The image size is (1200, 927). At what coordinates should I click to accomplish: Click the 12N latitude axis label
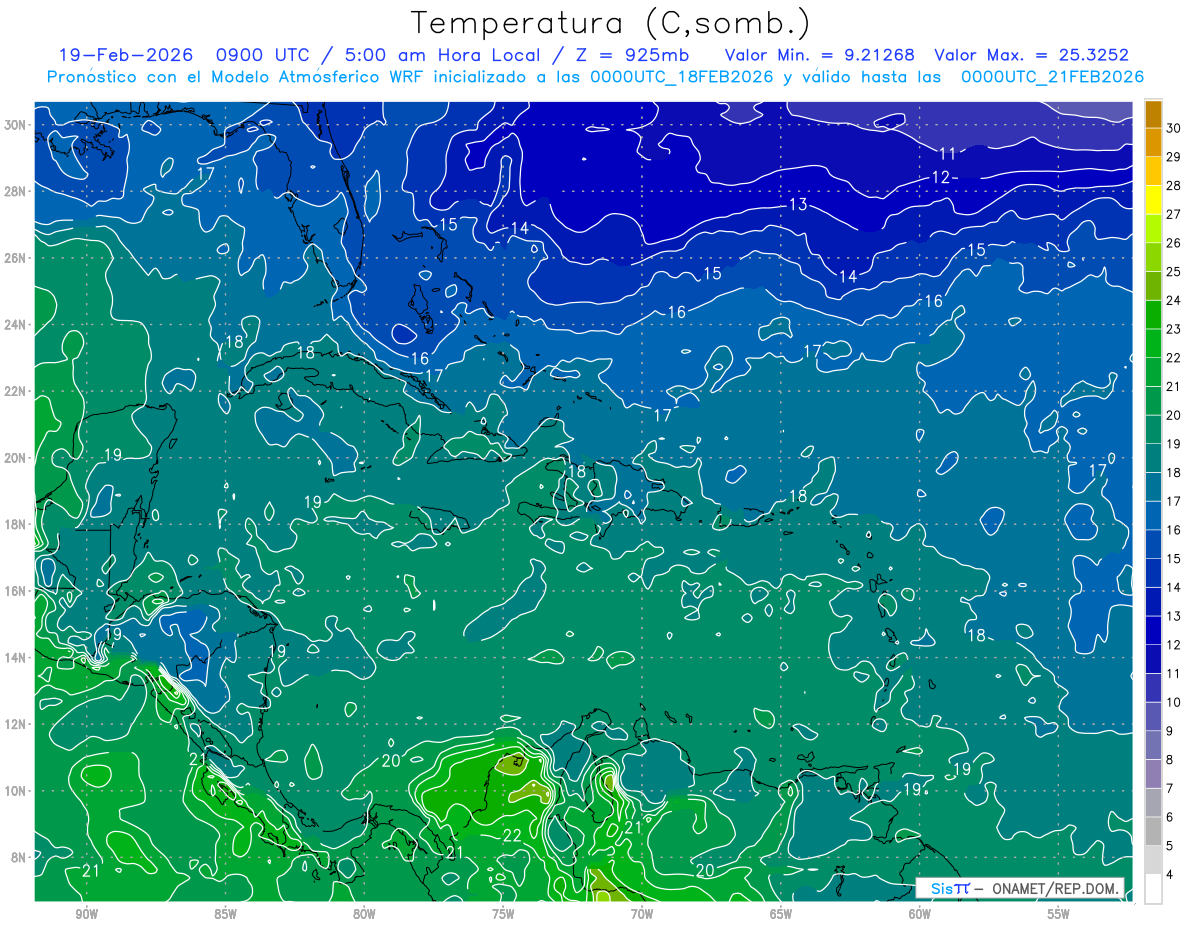16,724
